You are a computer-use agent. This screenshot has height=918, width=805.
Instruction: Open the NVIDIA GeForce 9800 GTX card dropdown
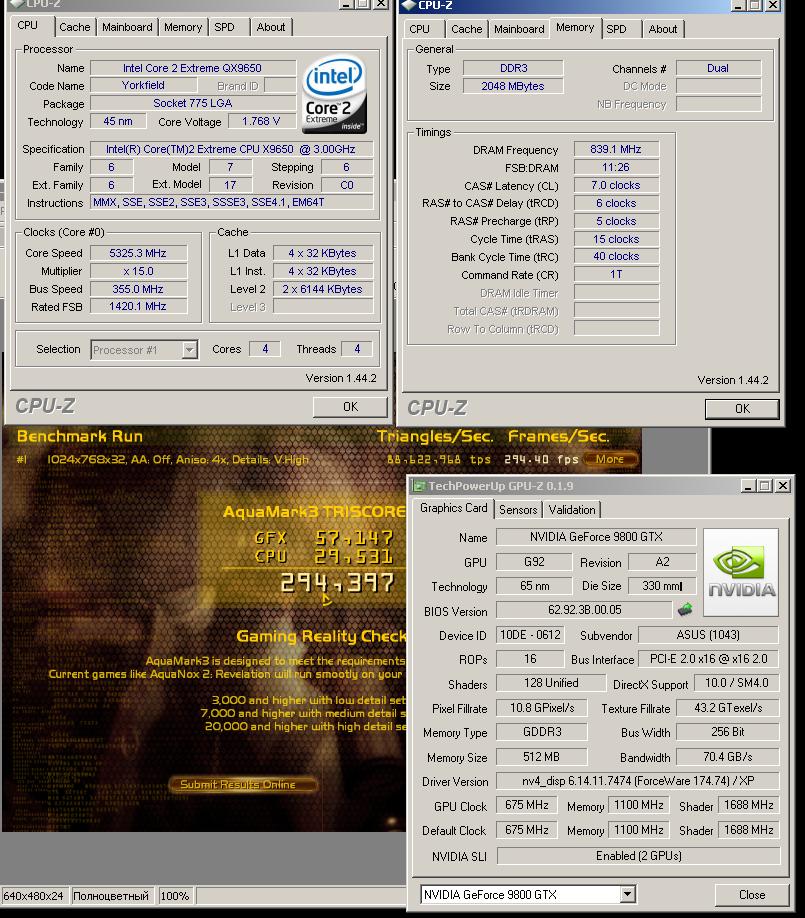tap(627, 894)
